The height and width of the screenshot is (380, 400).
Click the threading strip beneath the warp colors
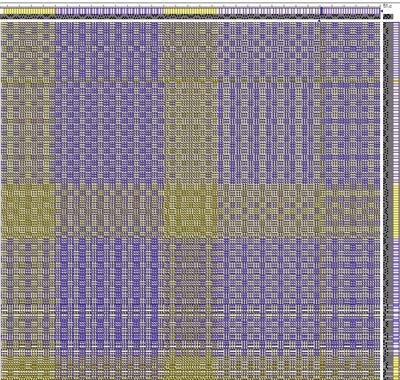(190, 17)
